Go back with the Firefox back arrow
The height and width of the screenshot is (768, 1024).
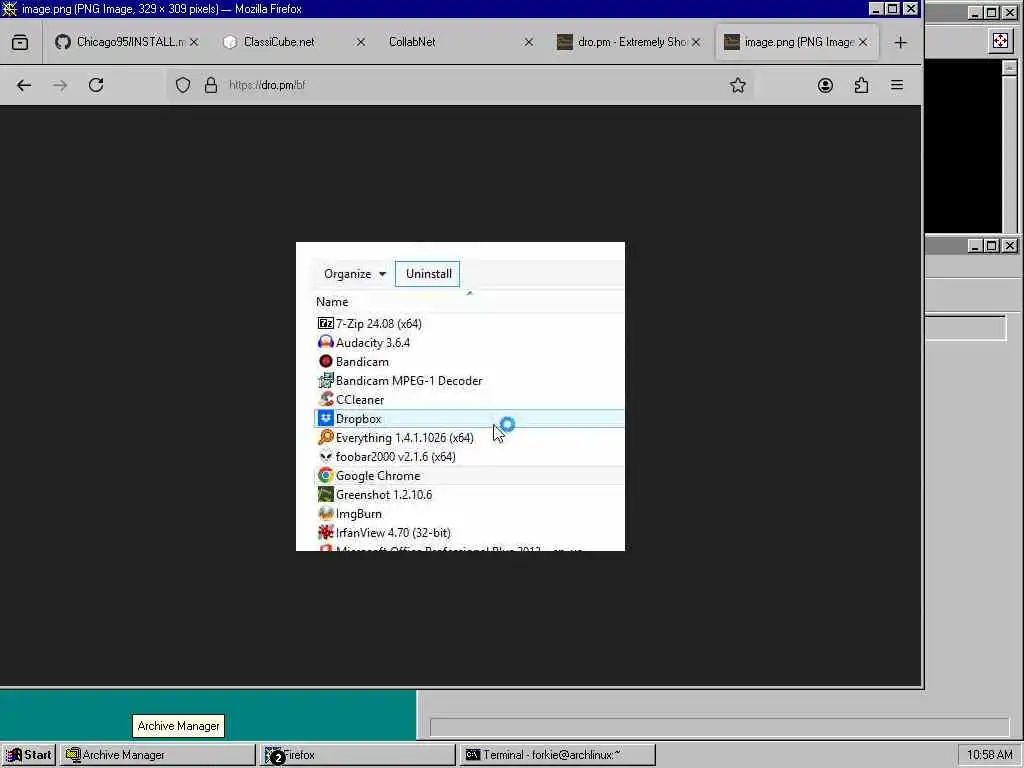coord(24,85)
